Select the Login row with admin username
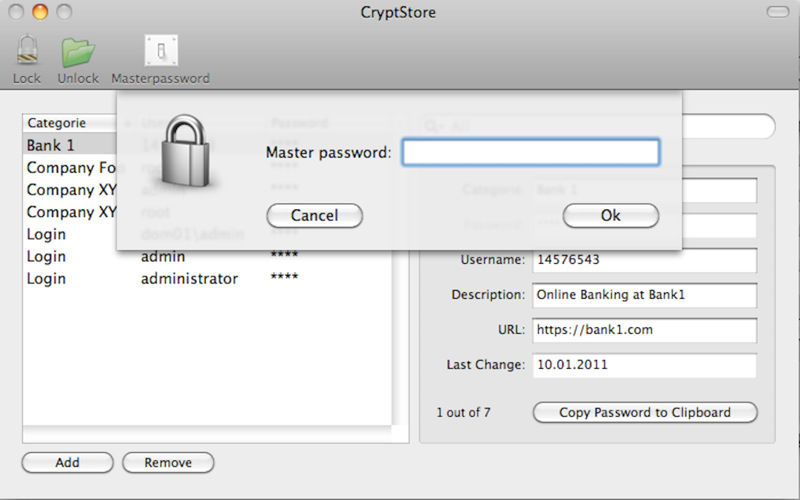Viewport: 800px width, 500px height. pos(207,256)
